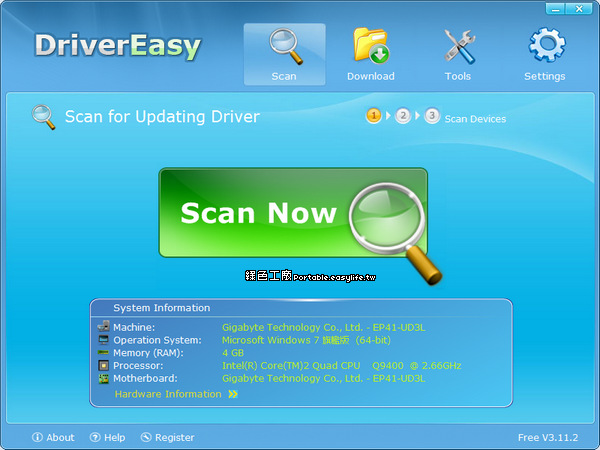Open the Hardware Information link

(x=168, y=394)
